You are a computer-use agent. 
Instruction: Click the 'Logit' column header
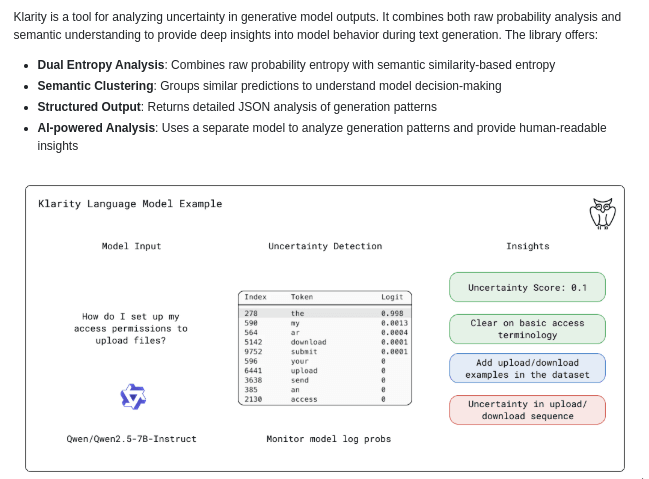coord(392,297)
